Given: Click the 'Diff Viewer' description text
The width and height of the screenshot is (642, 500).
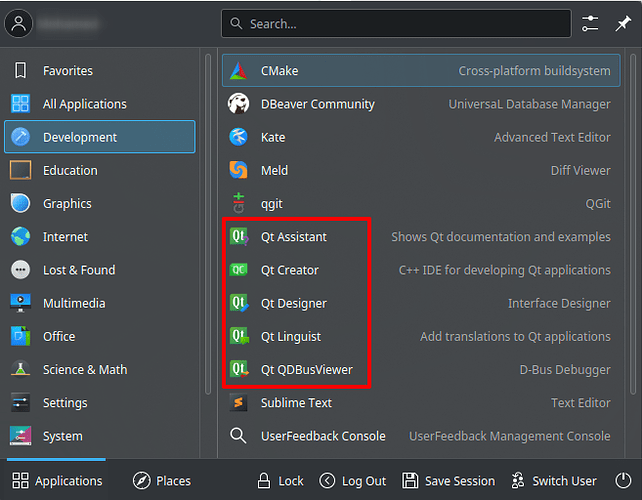Looking at the screenshot, I should 580,170.
